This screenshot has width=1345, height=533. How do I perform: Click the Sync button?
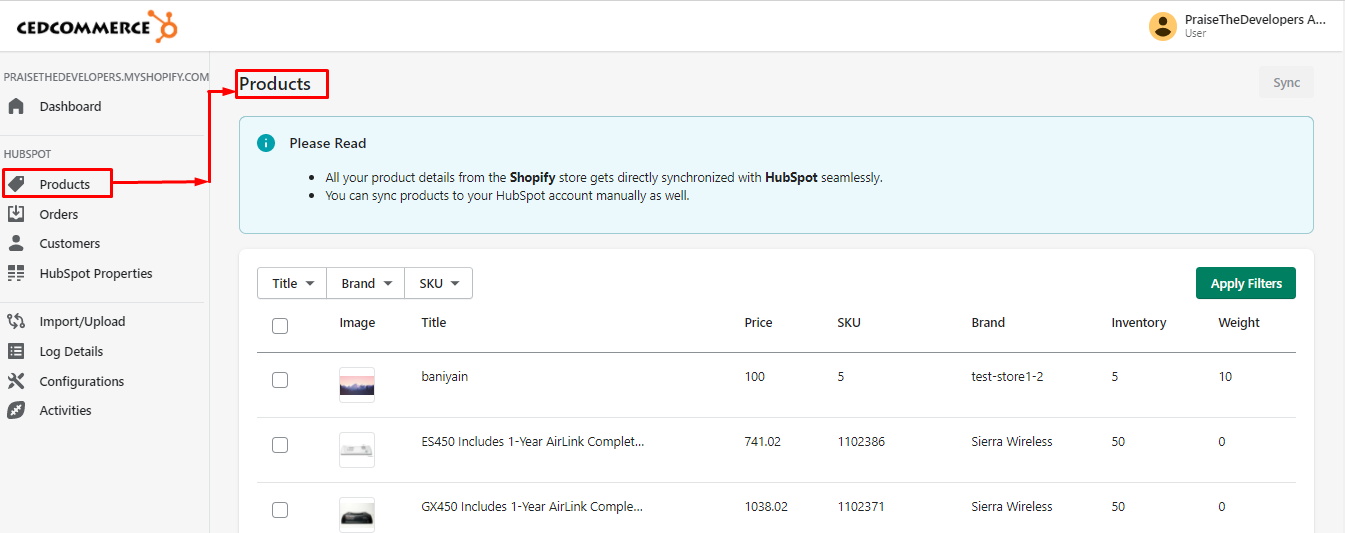click(1286, 83)
